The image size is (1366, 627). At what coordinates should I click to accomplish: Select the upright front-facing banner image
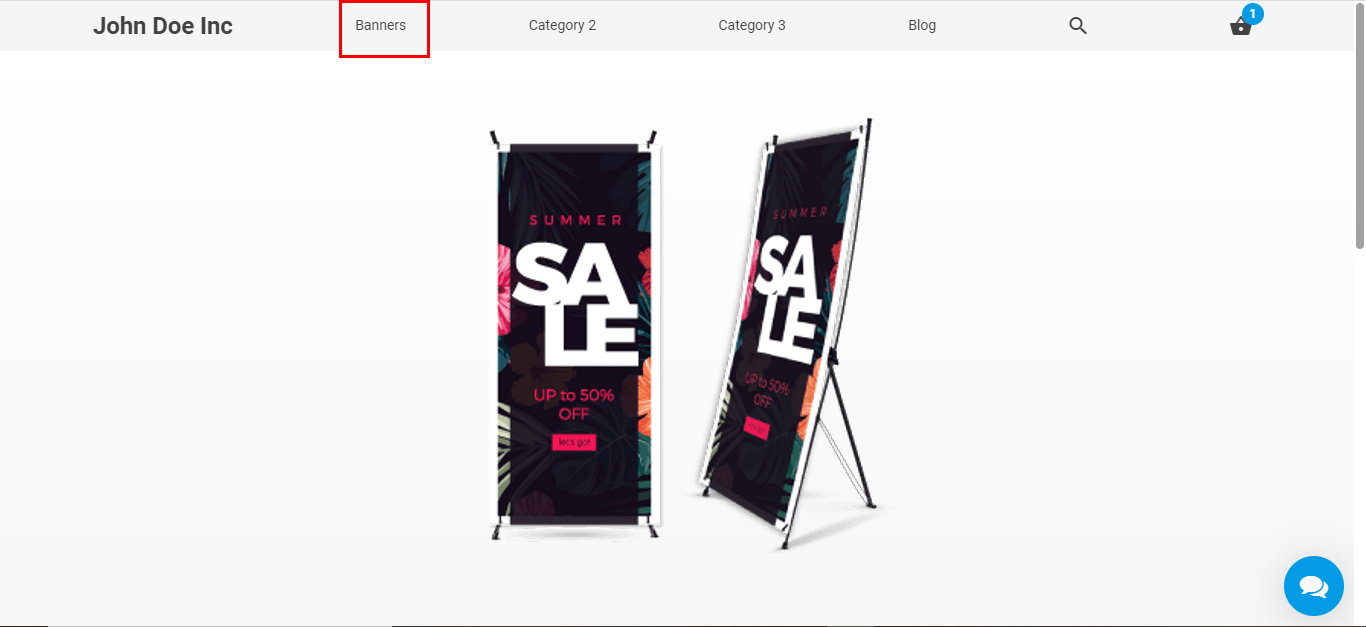tap(575, 336)
